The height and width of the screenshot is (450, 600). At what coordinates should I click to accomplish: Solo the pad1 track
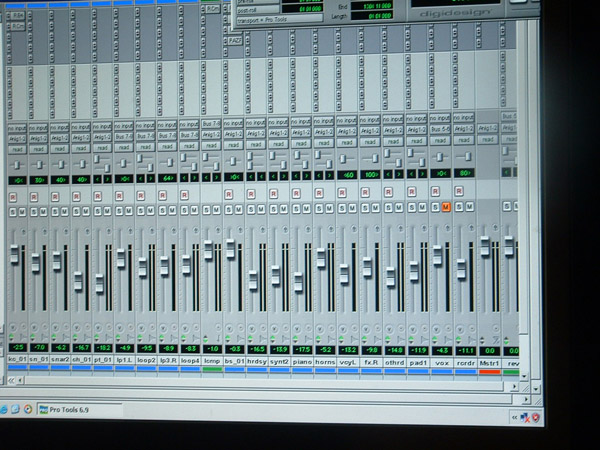pos(412,207)
